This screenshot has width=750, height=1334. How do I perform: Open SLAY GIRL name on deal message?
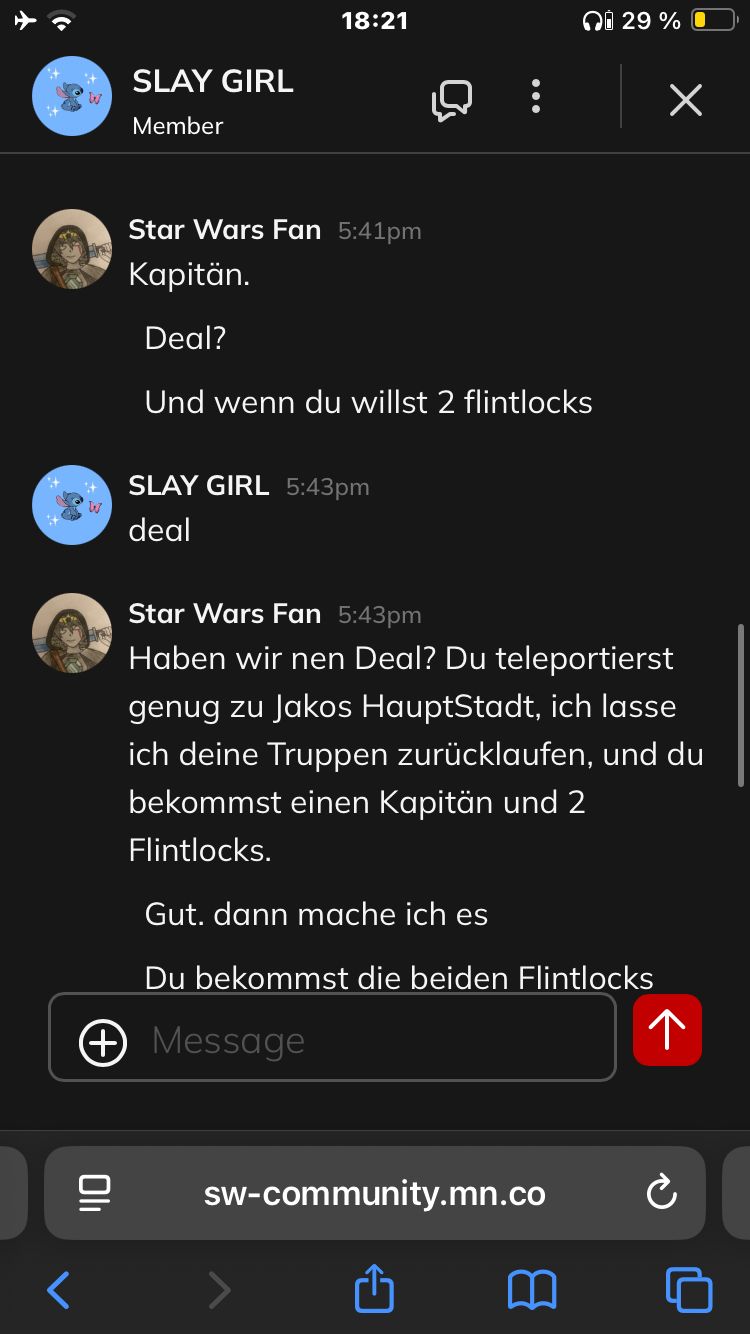[199, 486]
